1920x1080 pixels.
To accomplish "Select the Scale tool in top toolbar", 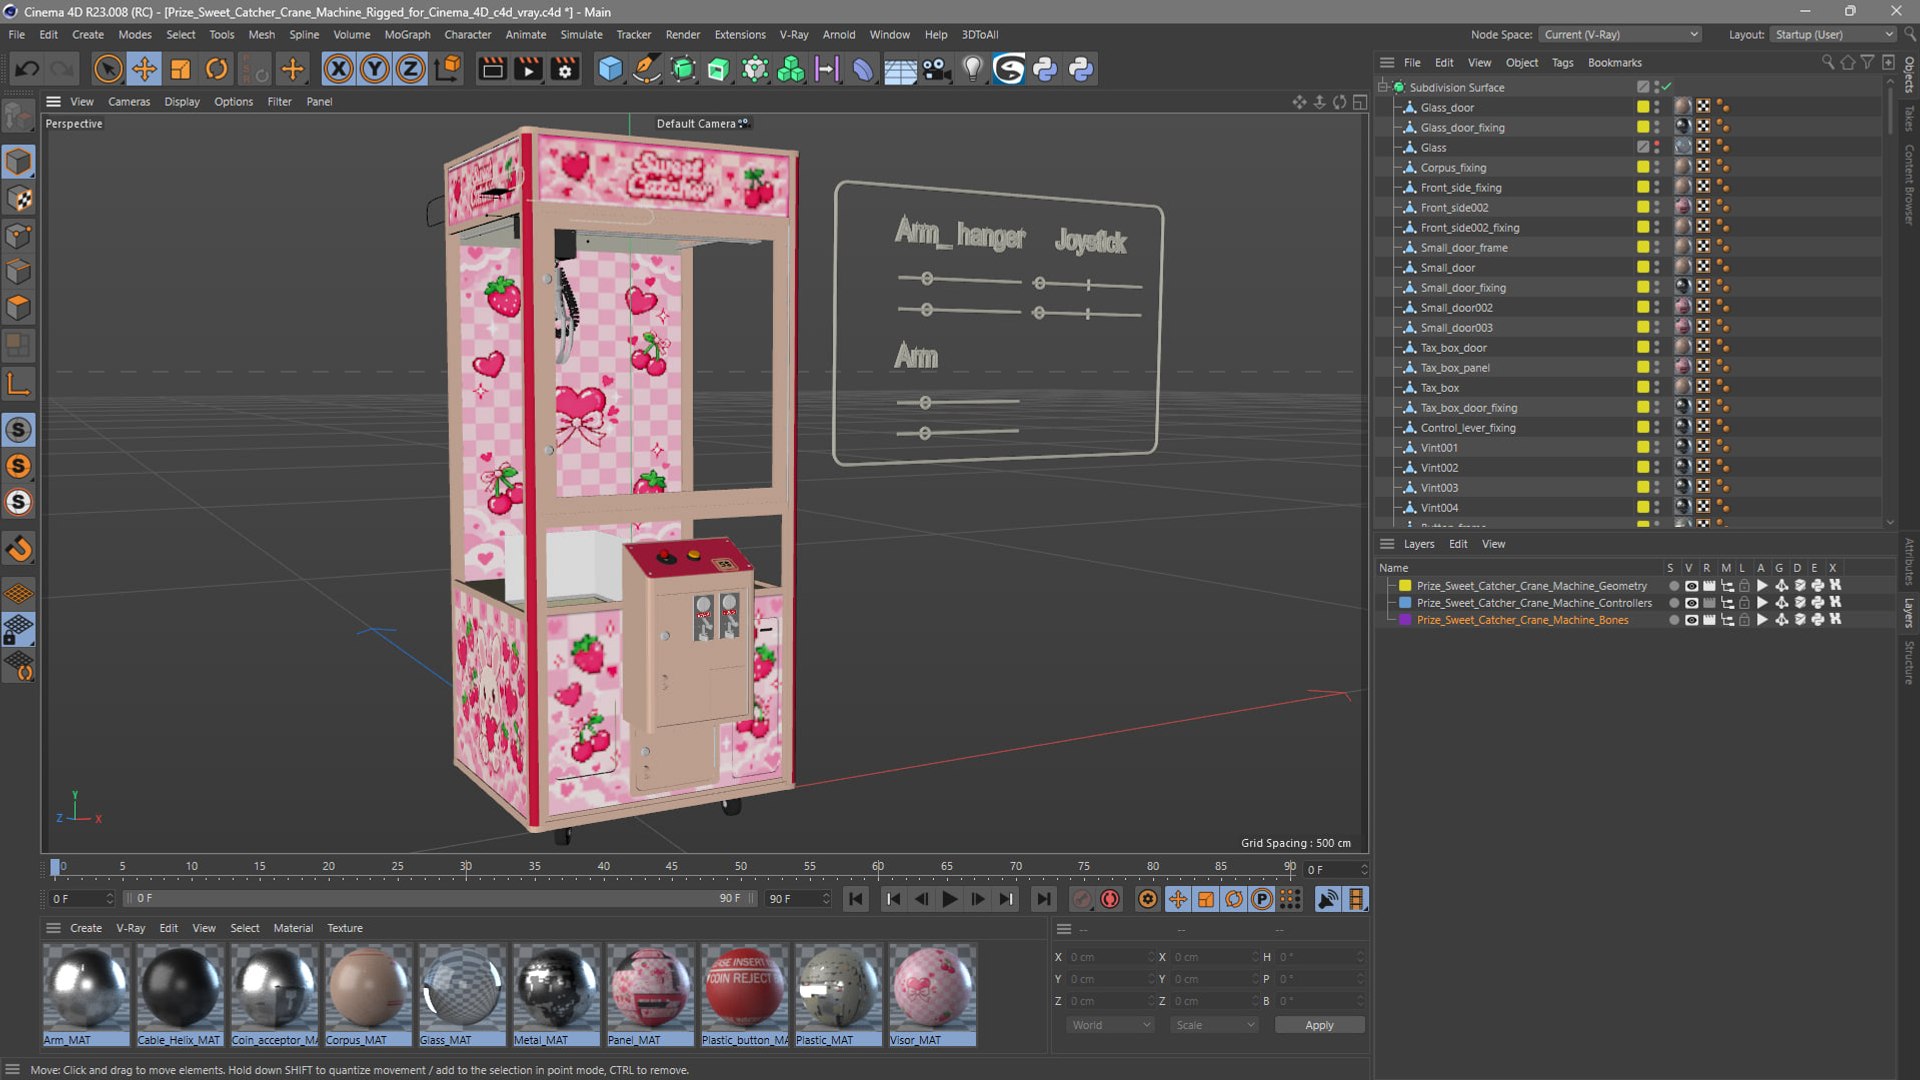I will click(180, 69).
